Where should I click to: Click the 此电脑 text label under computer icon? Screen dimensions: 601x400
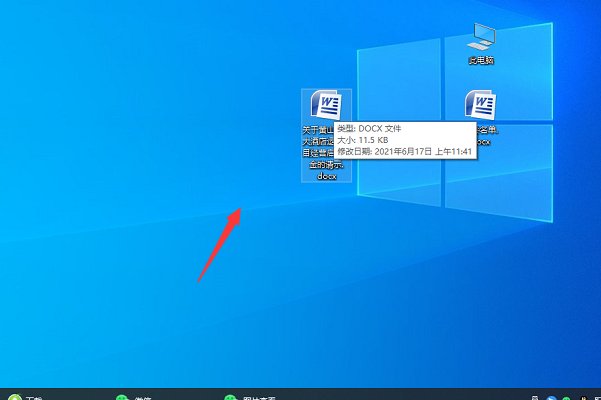pyautogui.click(x=482, y=61)
